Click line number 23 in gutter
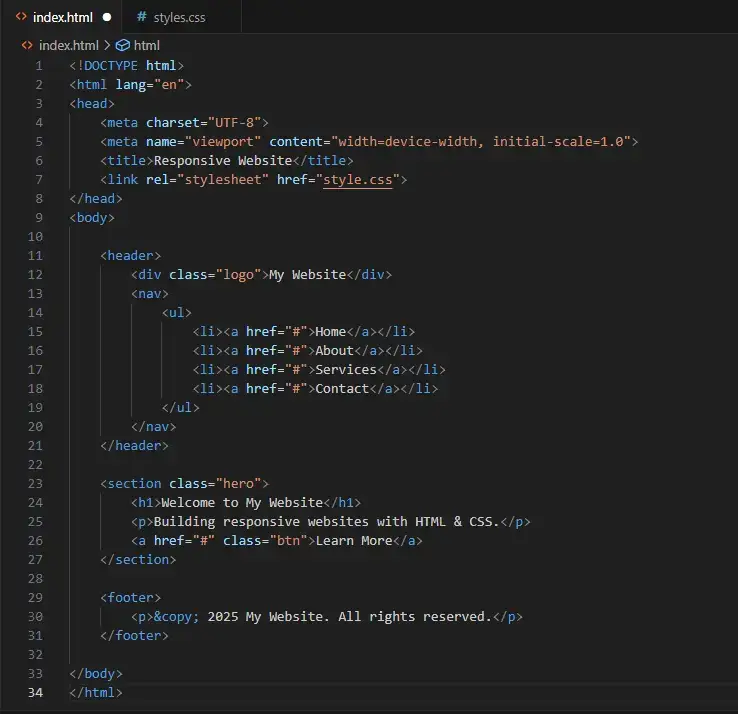This screenshot has height=714, width=738. [x=35, y=484]
